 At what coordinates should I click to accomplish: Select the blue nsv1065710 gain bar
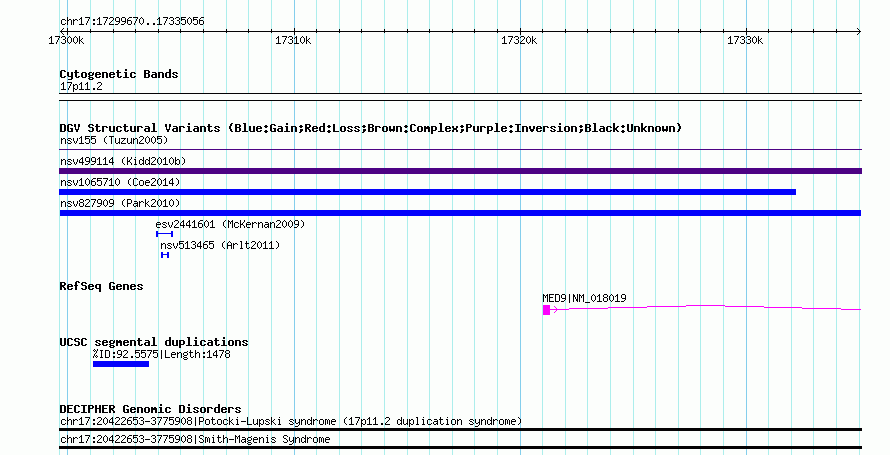(427, 192)
